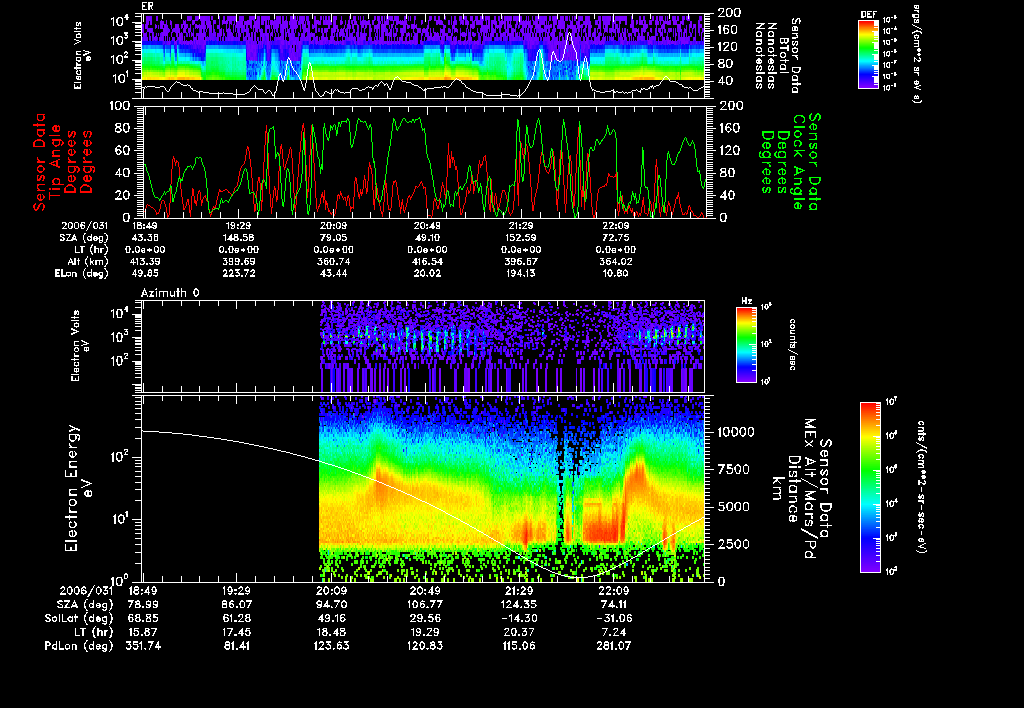
Task: Select ELon value 223.72
Action: tap(239, 274)
